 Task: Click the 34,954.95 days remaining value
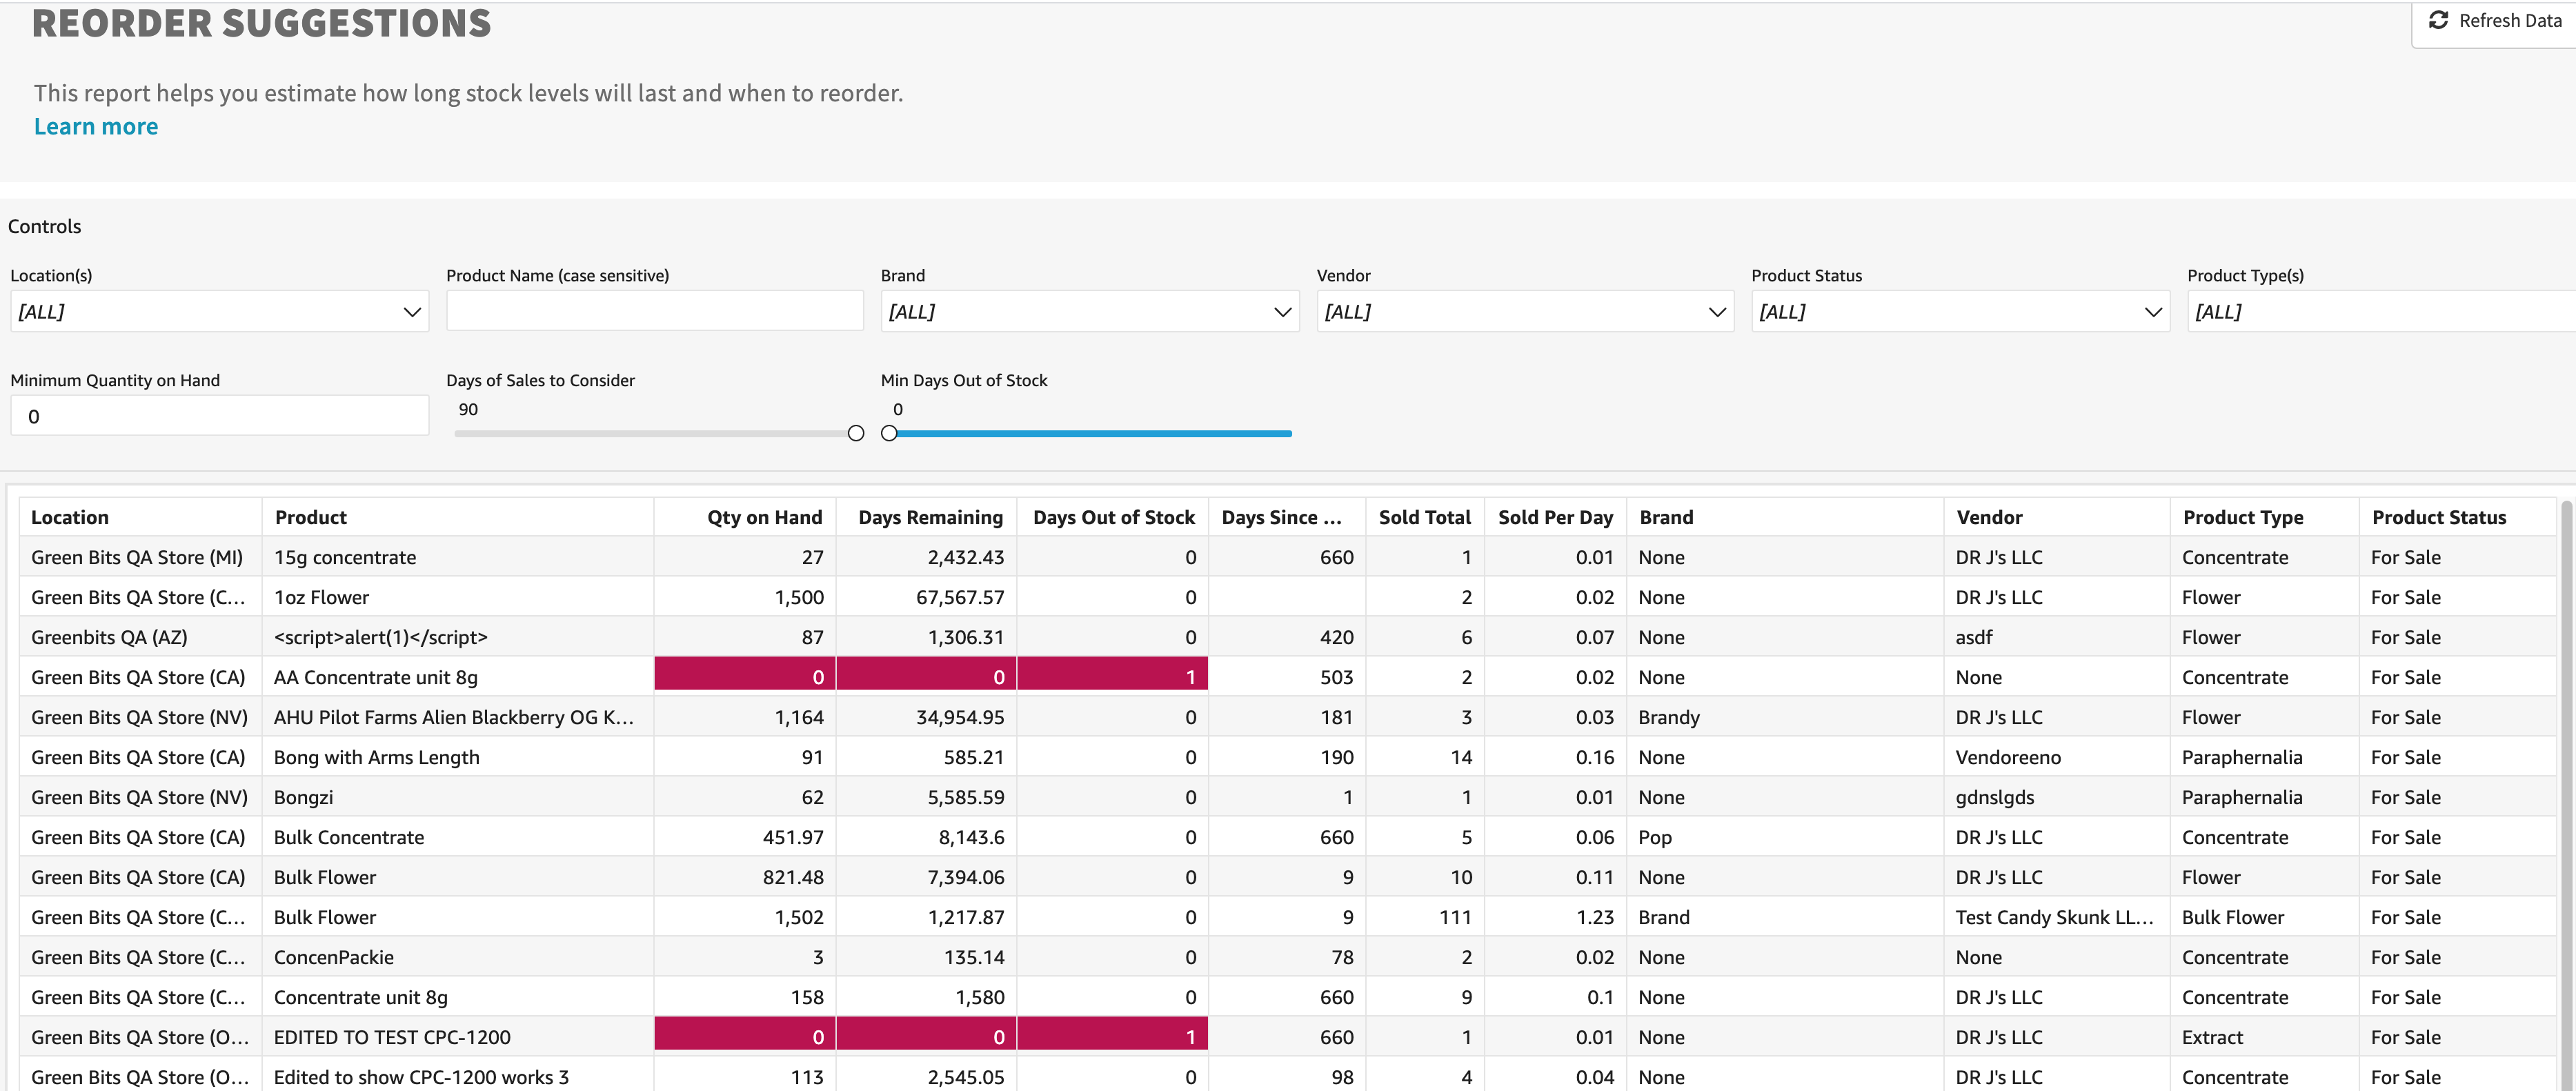click(960, 717)
